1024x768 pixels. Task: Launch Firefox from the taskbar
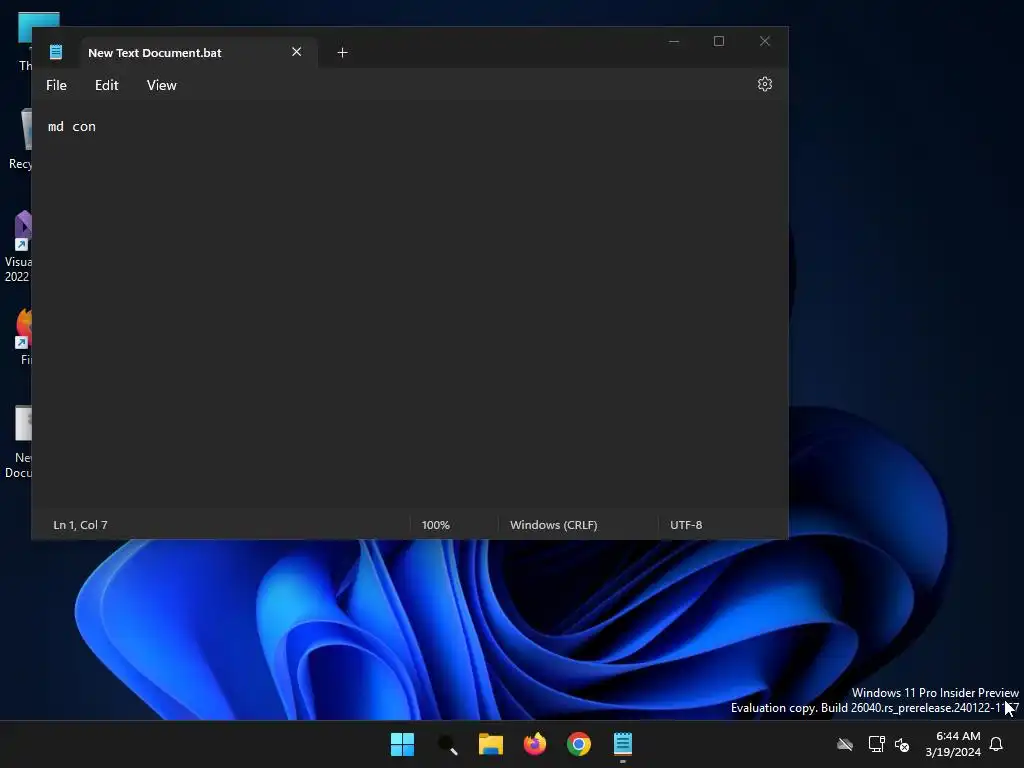pos(534,744)
